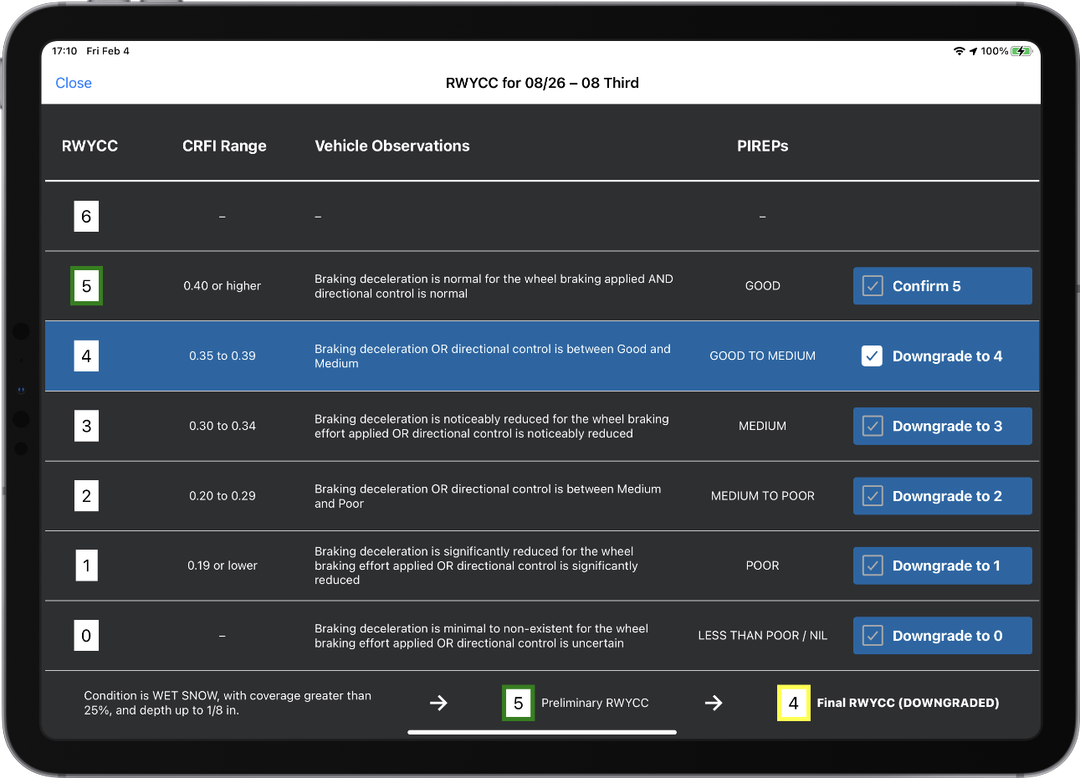
Task: Tap the Close link at top left
Action: click(73, 83)
